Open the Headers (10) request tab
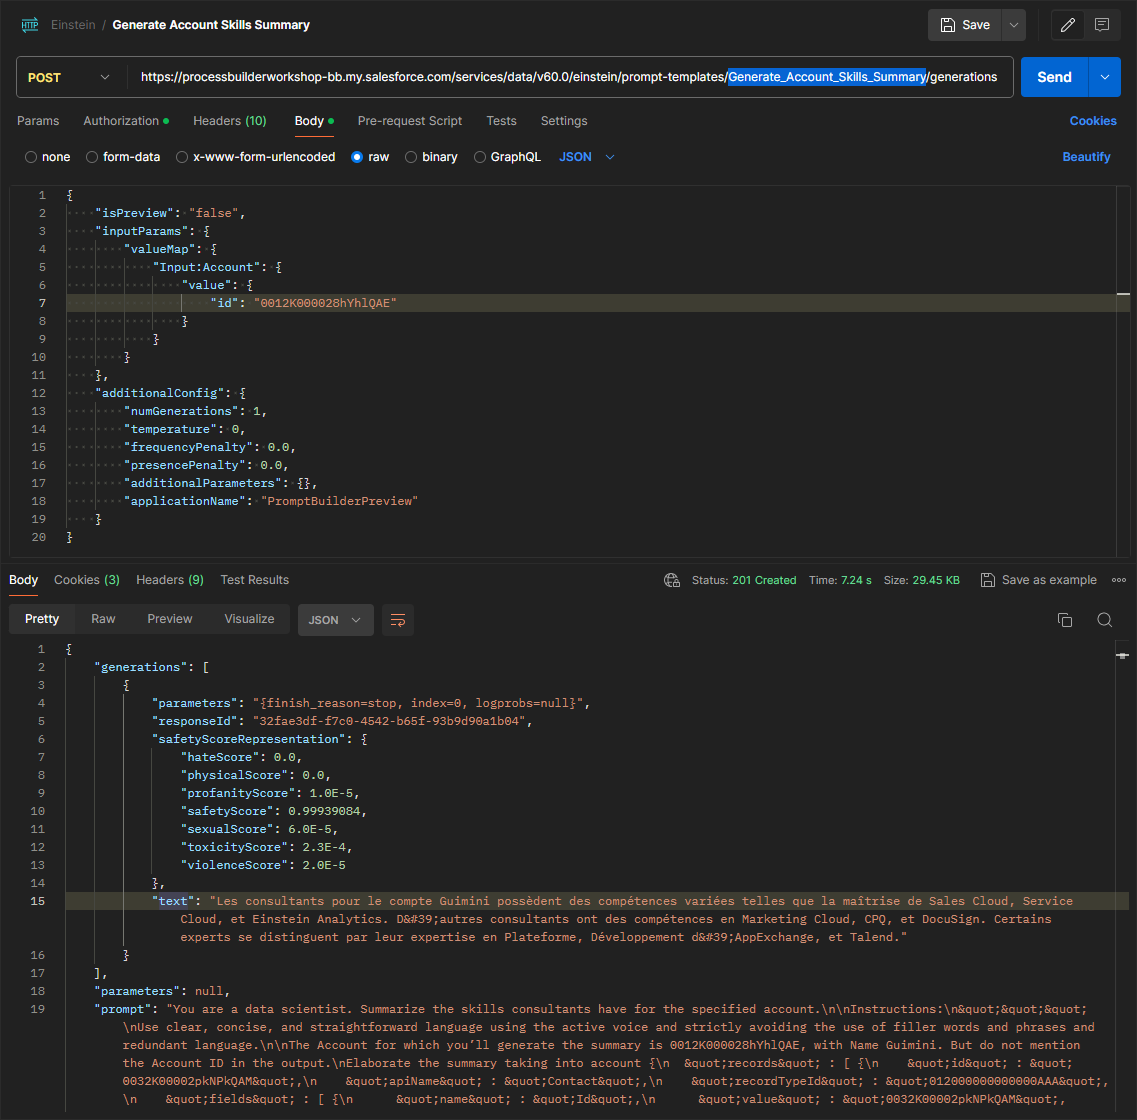This screenshot has height=1120, width=1137. [x=230, y=121]
